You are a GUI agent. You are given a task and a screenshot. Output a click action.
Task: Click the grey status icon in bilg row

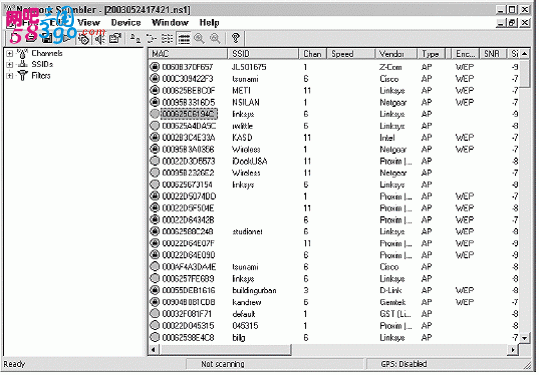coord(155,337)
